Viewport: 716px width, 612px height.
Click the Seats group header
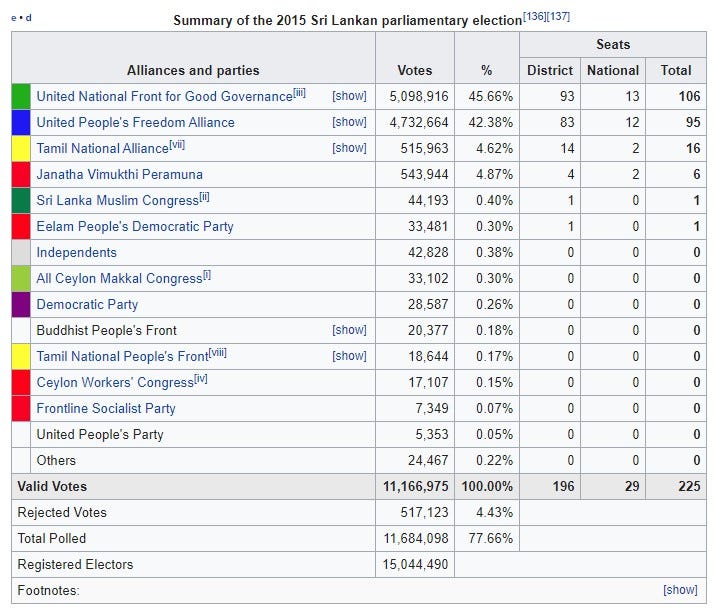tap(613, 44)
